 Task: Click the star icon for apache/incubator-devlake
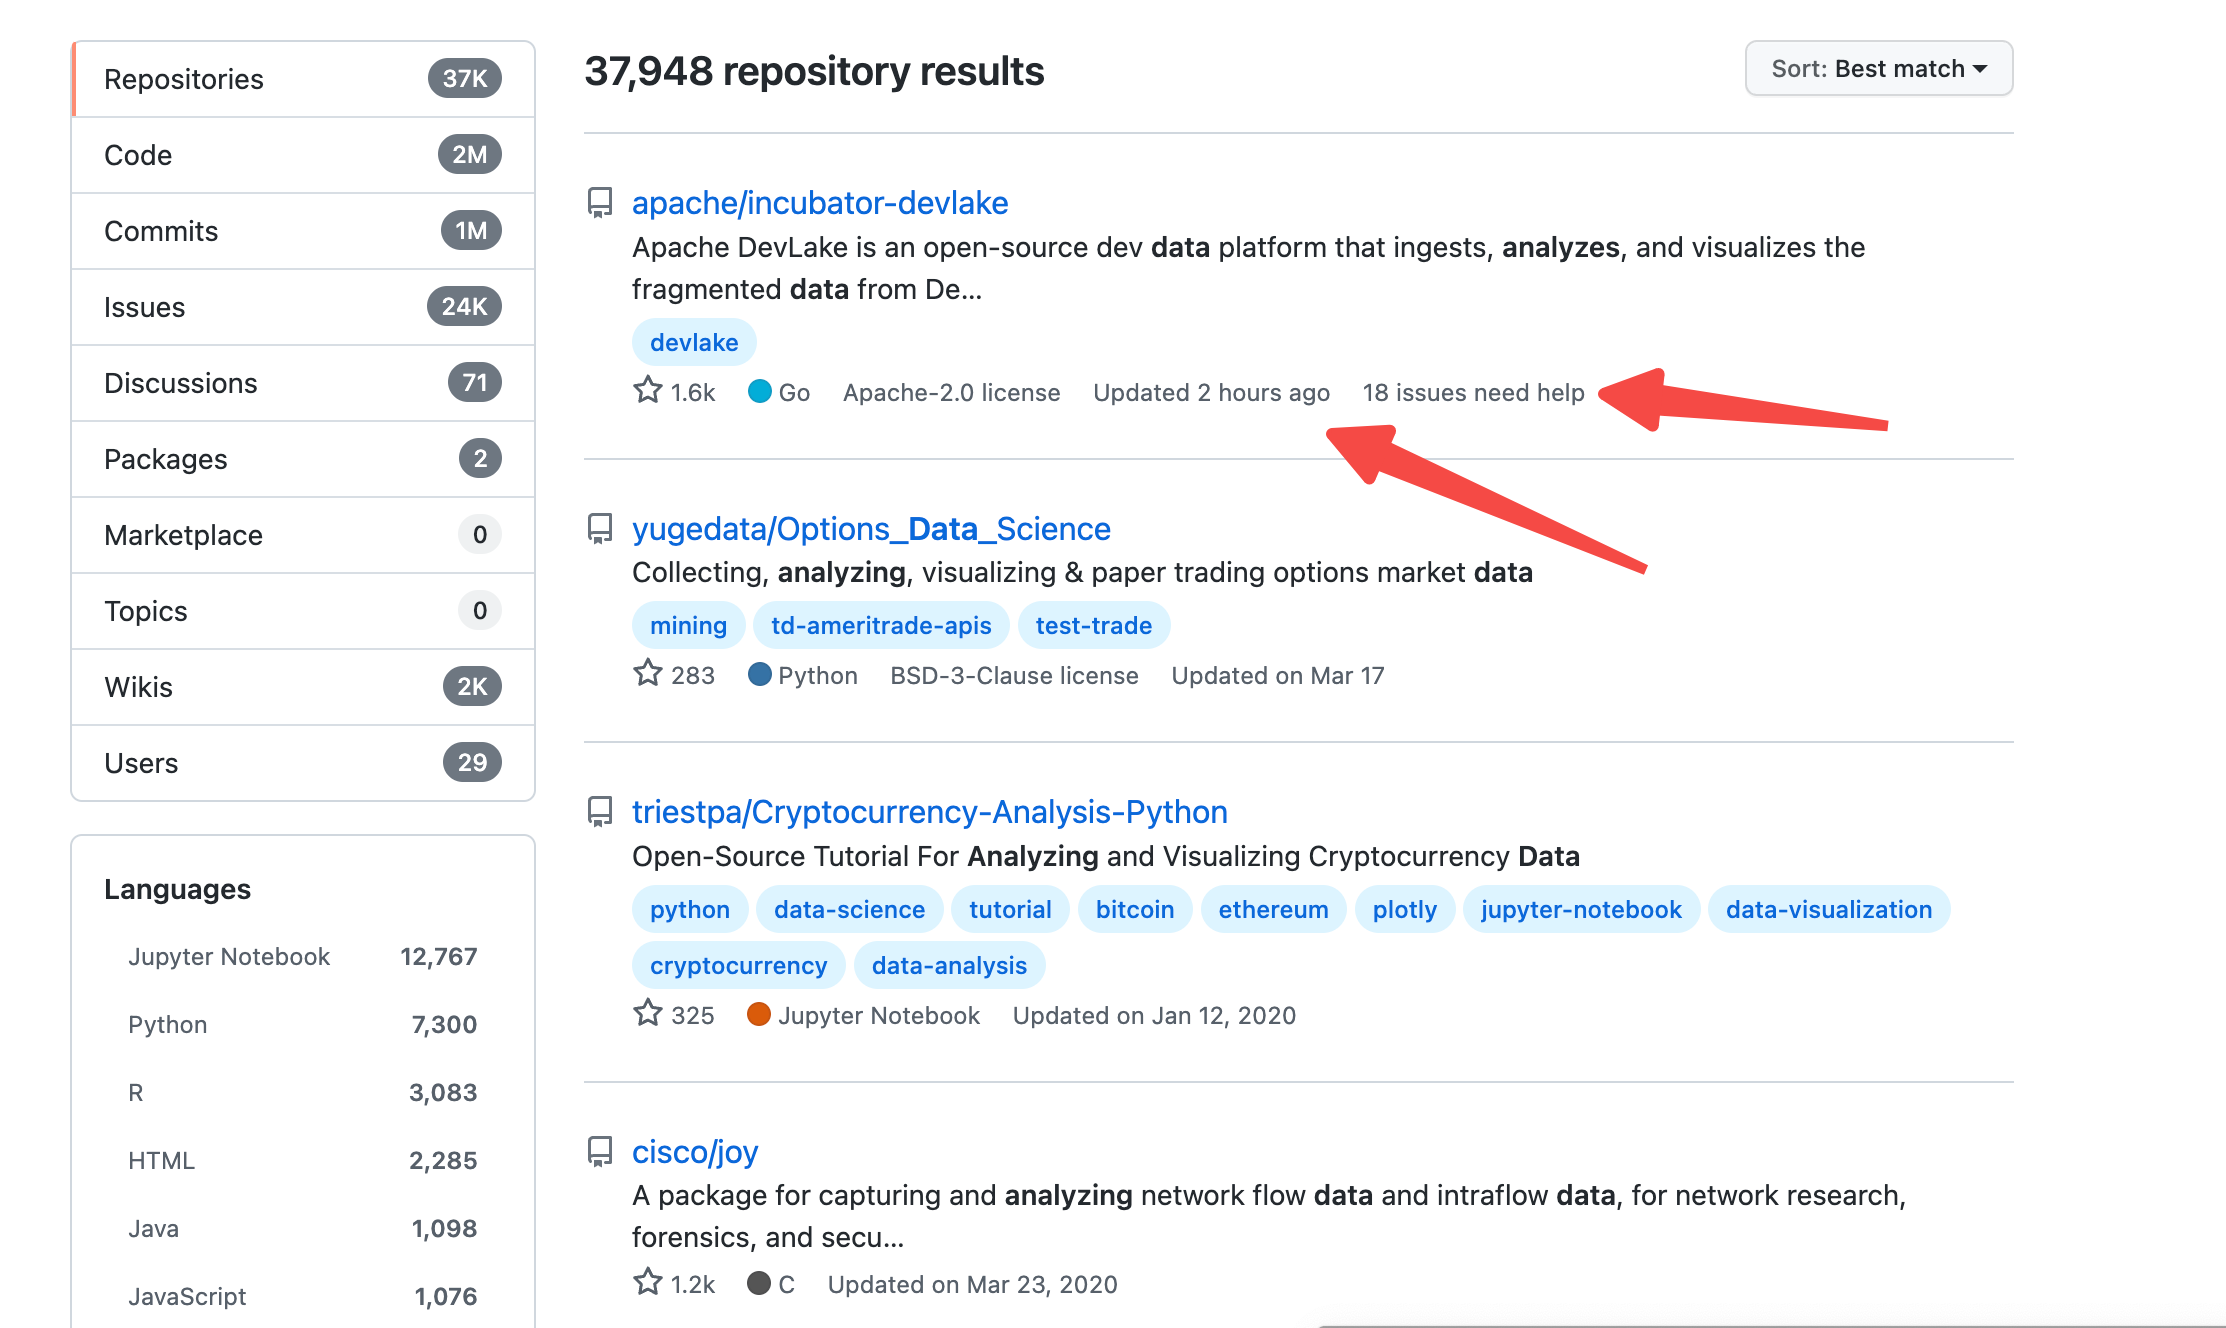point(648,390)
